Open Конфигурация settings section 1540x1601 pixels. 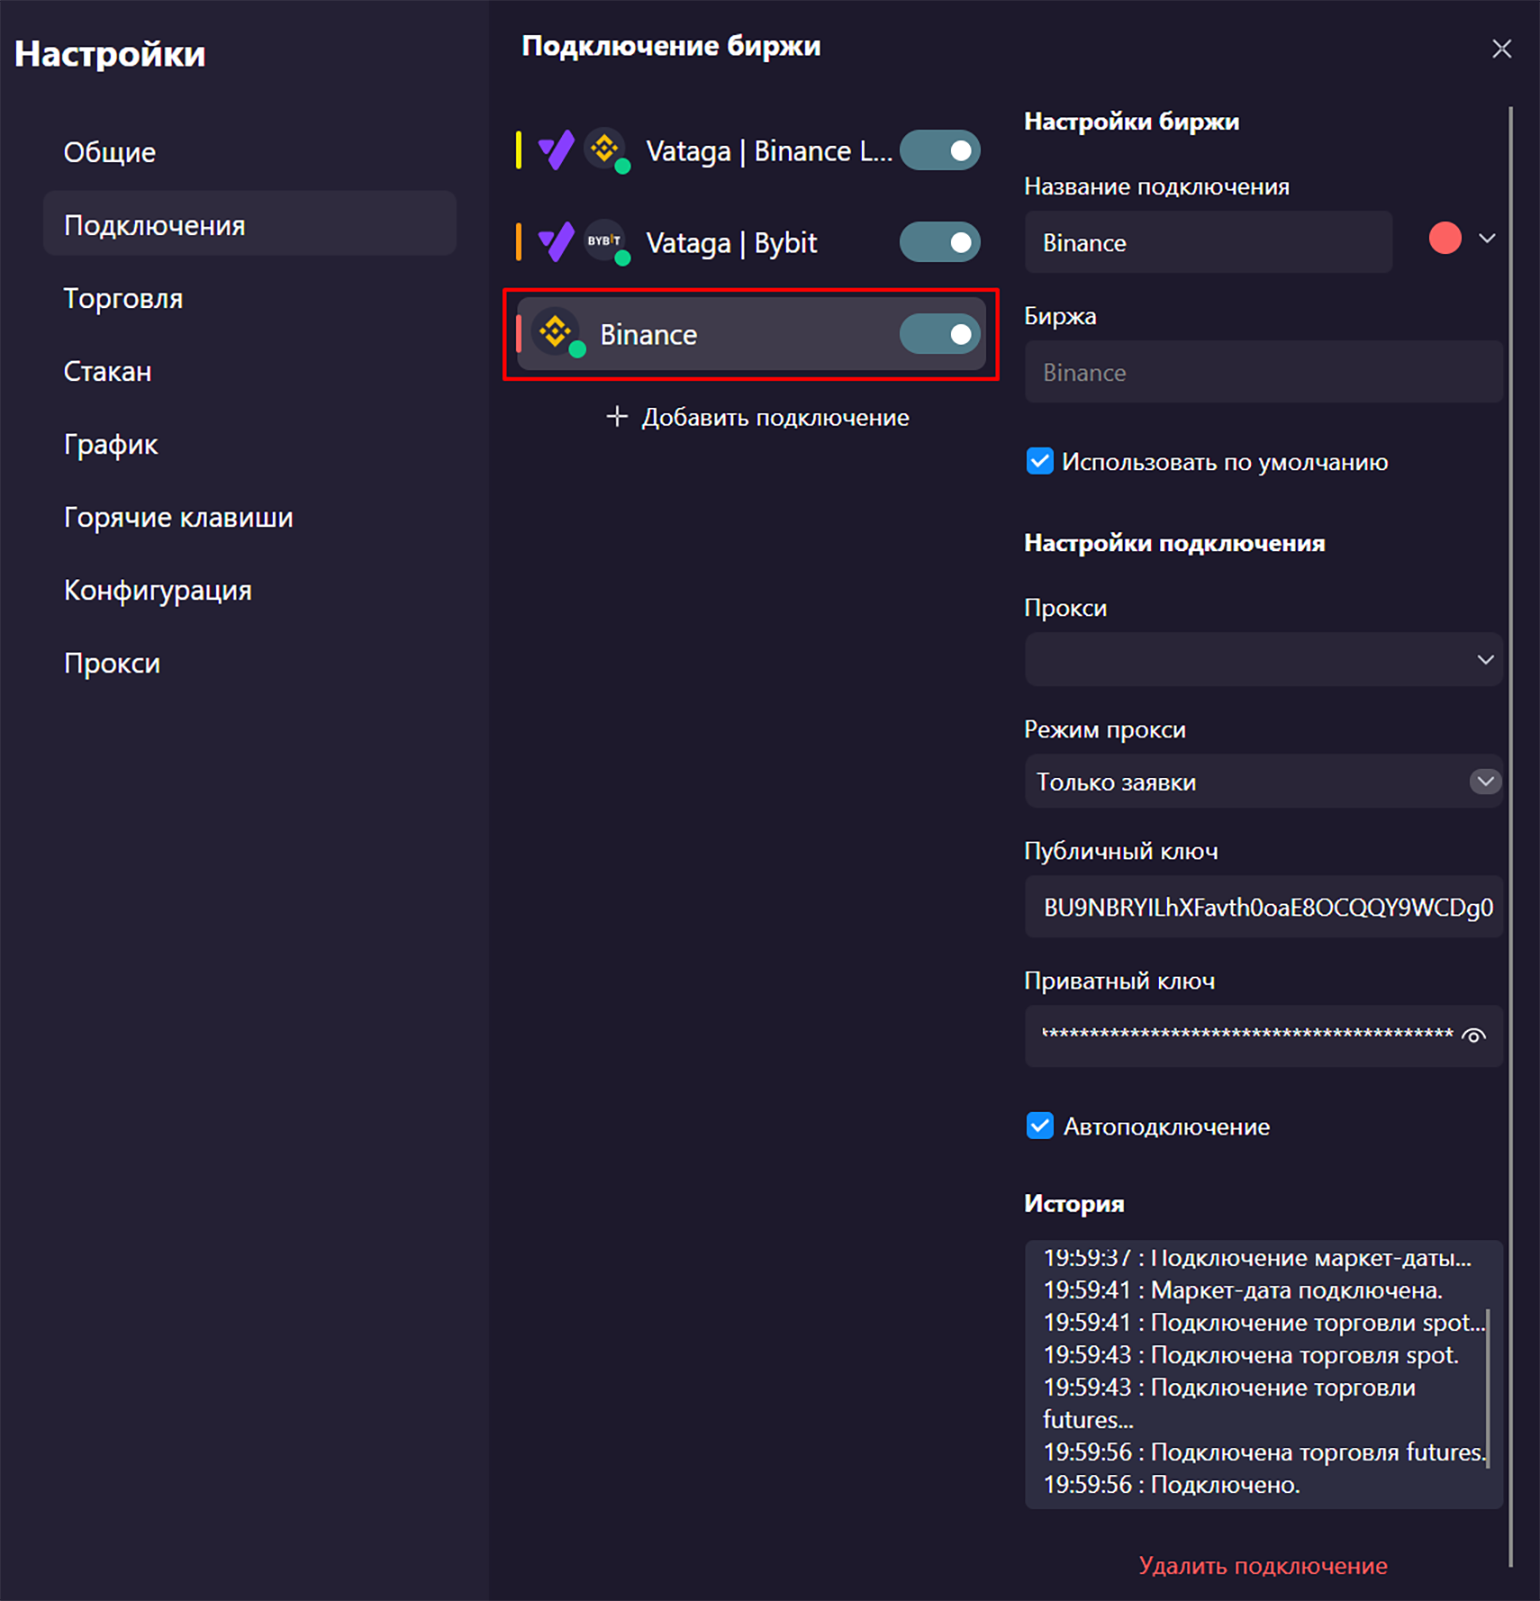(249, 590)
